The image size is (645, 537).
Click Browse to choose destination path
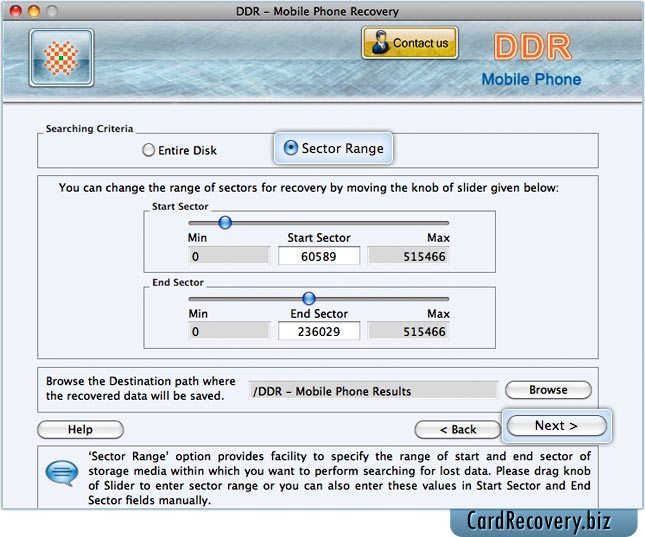pyautogui.click(x=548, y=390)
